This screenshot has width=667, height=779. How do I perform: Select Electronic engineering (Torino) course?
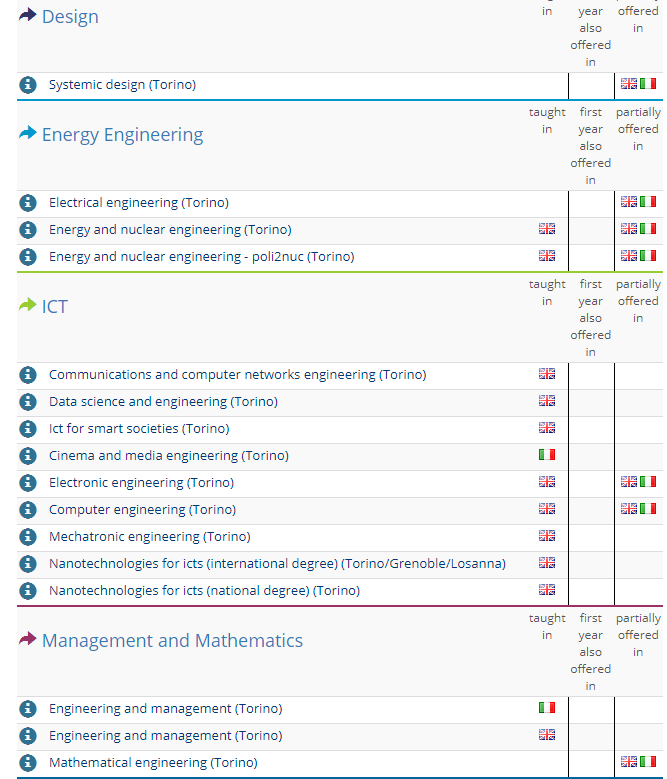tap(141, 483)
